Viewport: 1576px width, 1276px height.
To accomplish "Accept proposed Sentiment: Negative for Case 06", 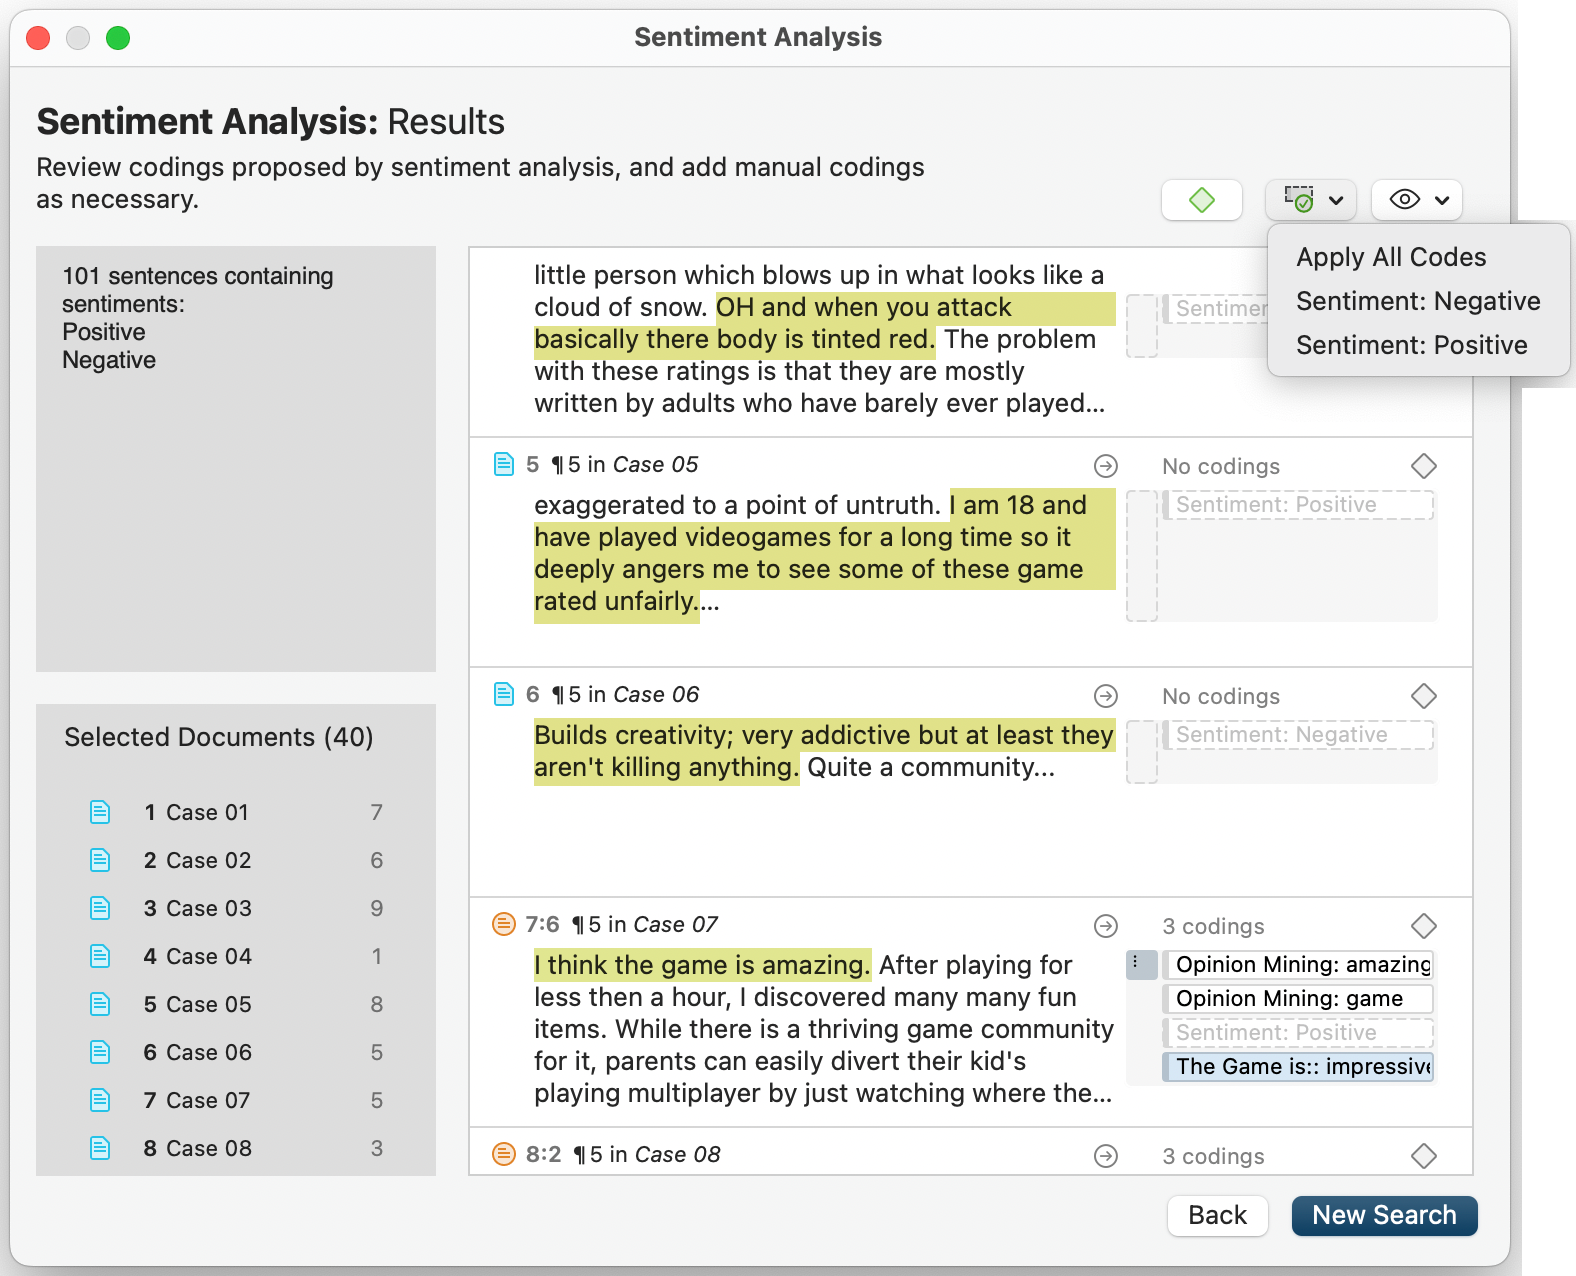I will (1297, 735).
